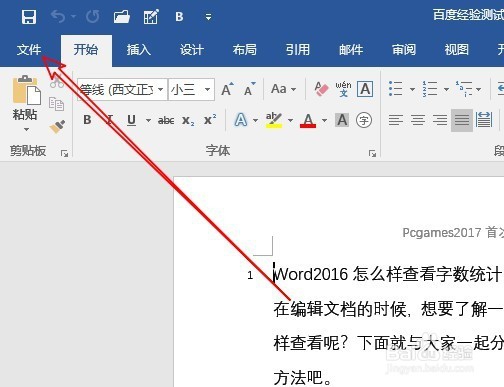Switch to the 开始 tab
Viewport: 504px width, 387px height.
pos(86,50)
